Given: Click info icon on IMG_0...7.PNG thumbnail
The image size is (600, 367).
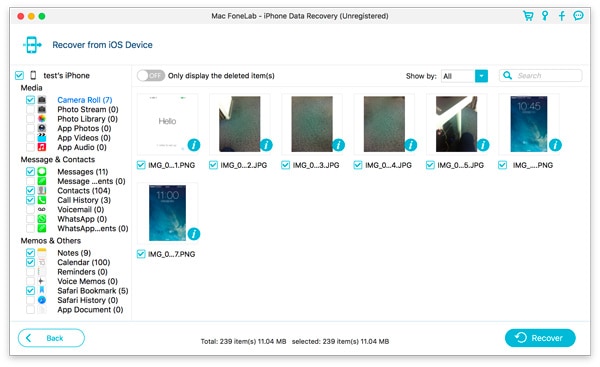Looking at the screenshot, I should coord(194,234).
